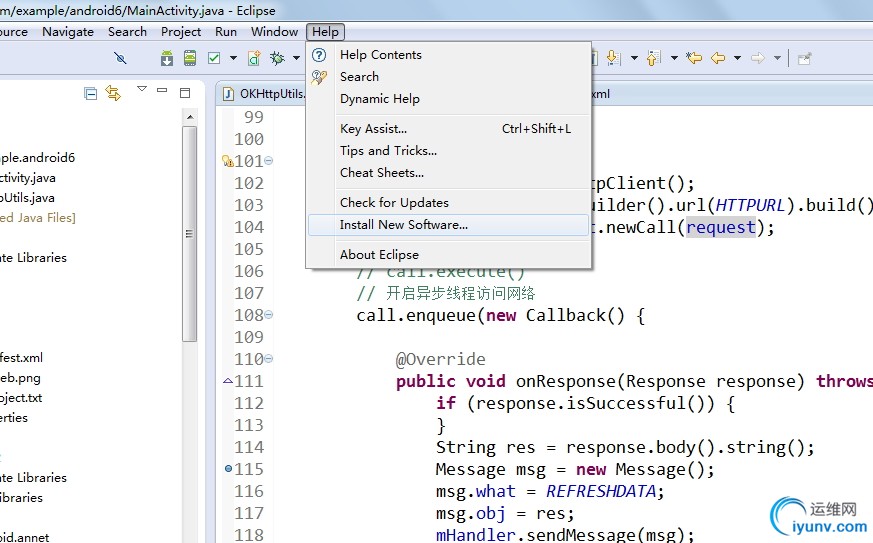Select Search in the Help dropdown

tap(449, 76)
